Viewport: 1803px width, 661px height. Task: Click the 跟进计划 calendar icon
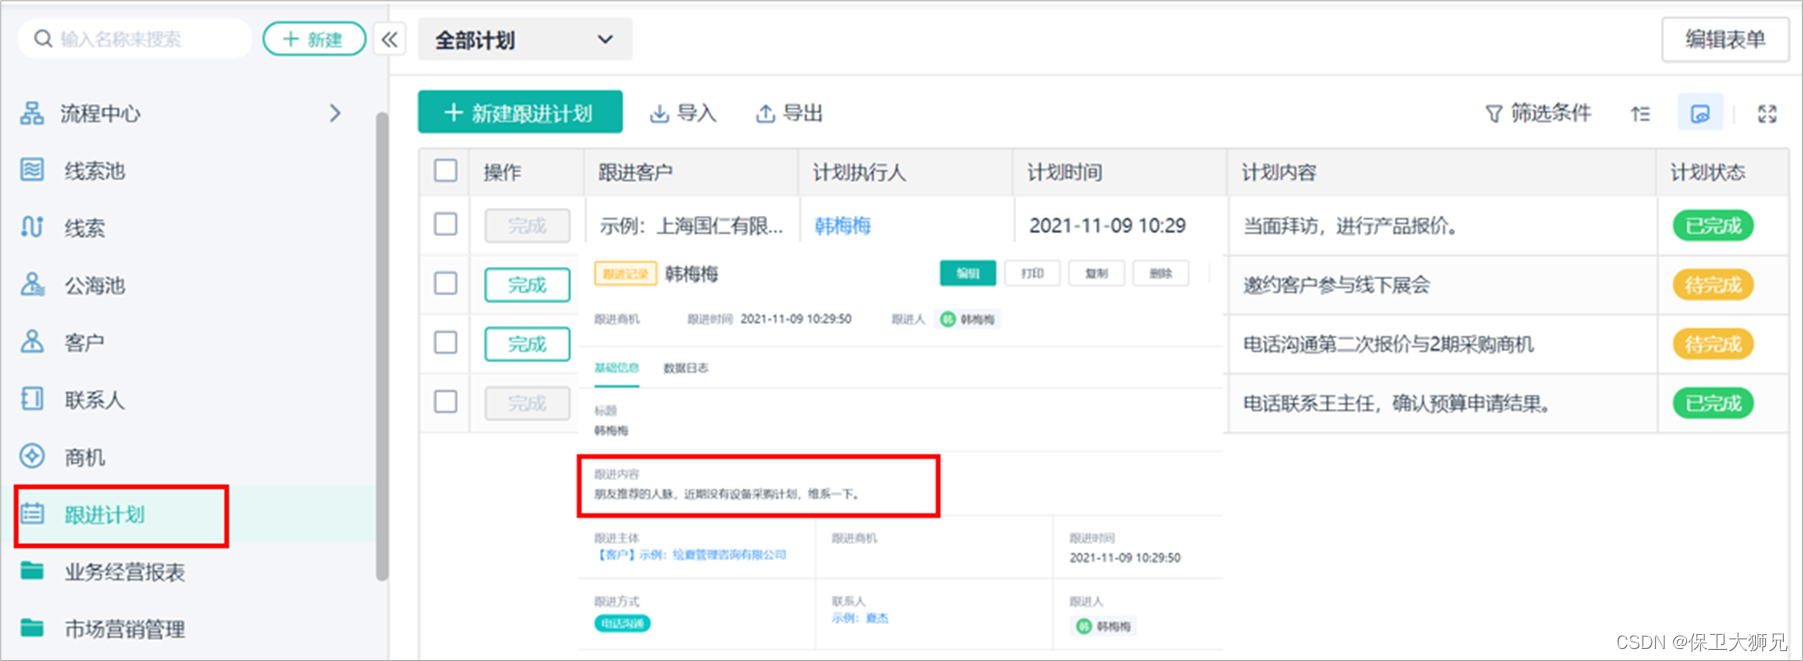(32, 514)
